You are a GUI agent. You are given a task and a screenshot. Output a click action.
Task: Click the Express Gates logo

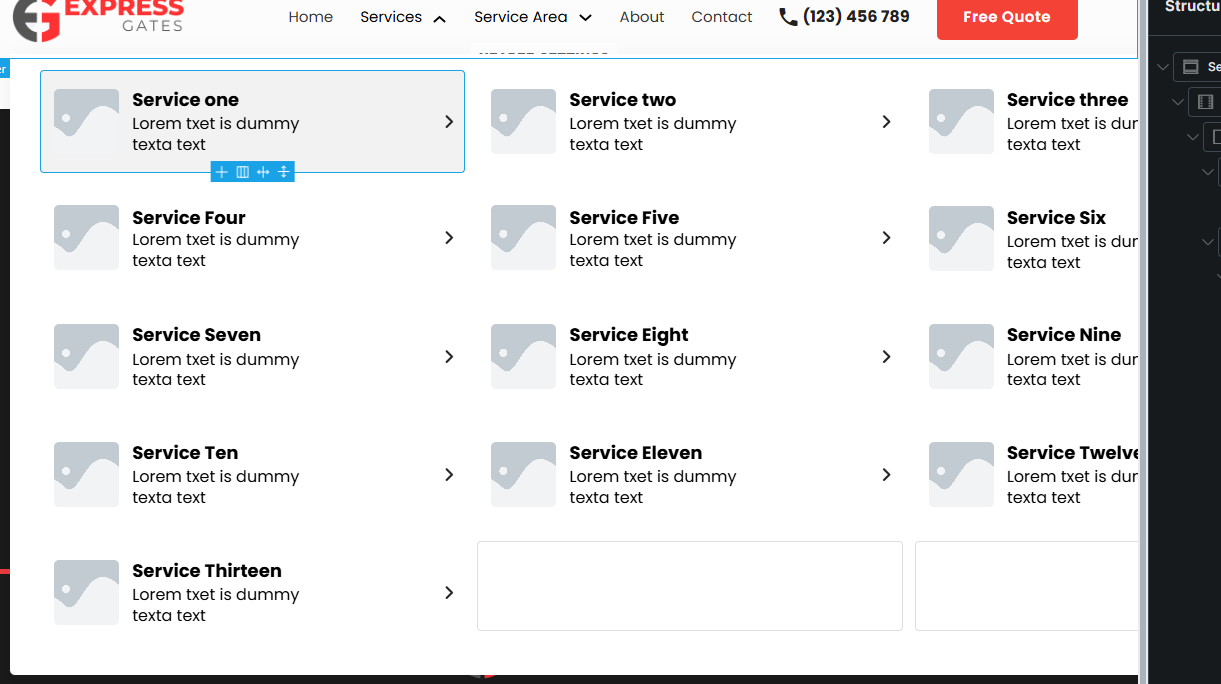pos(98,18)
